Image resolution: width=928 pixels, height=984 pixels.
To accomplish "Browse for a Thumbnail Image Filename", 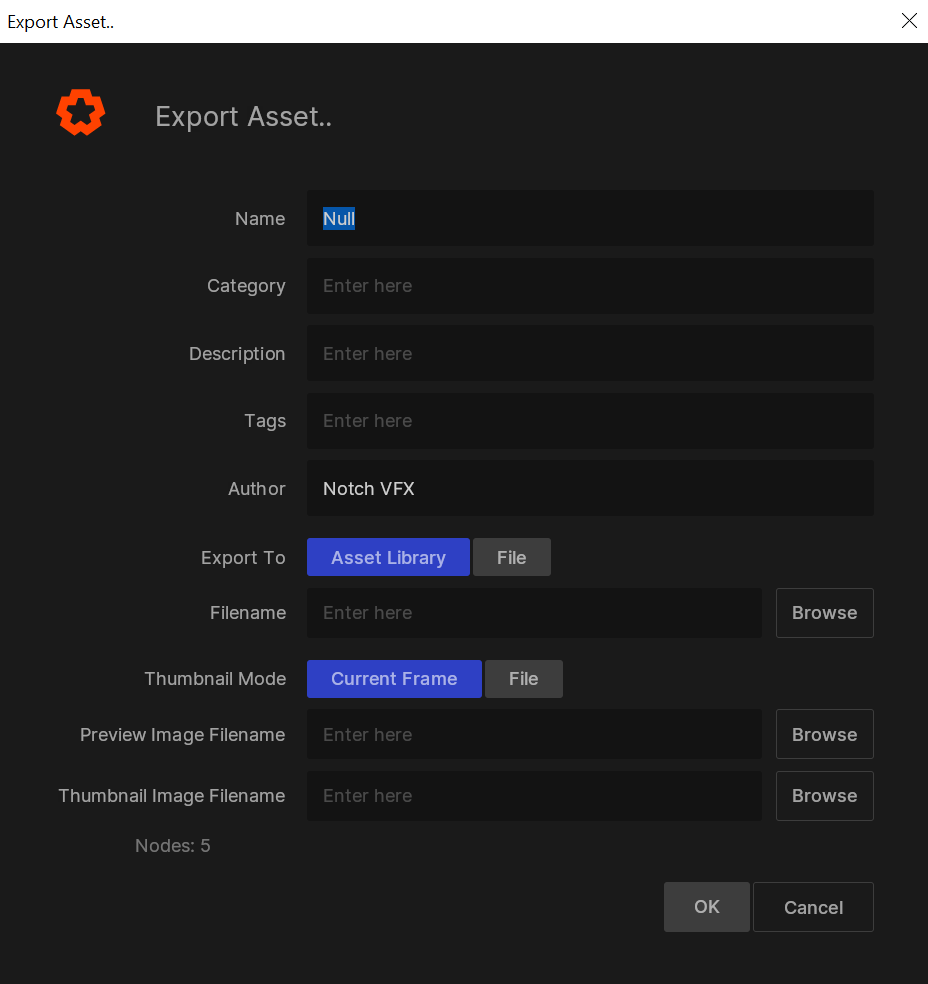I will pyautogui.click(x=824, y=795).
